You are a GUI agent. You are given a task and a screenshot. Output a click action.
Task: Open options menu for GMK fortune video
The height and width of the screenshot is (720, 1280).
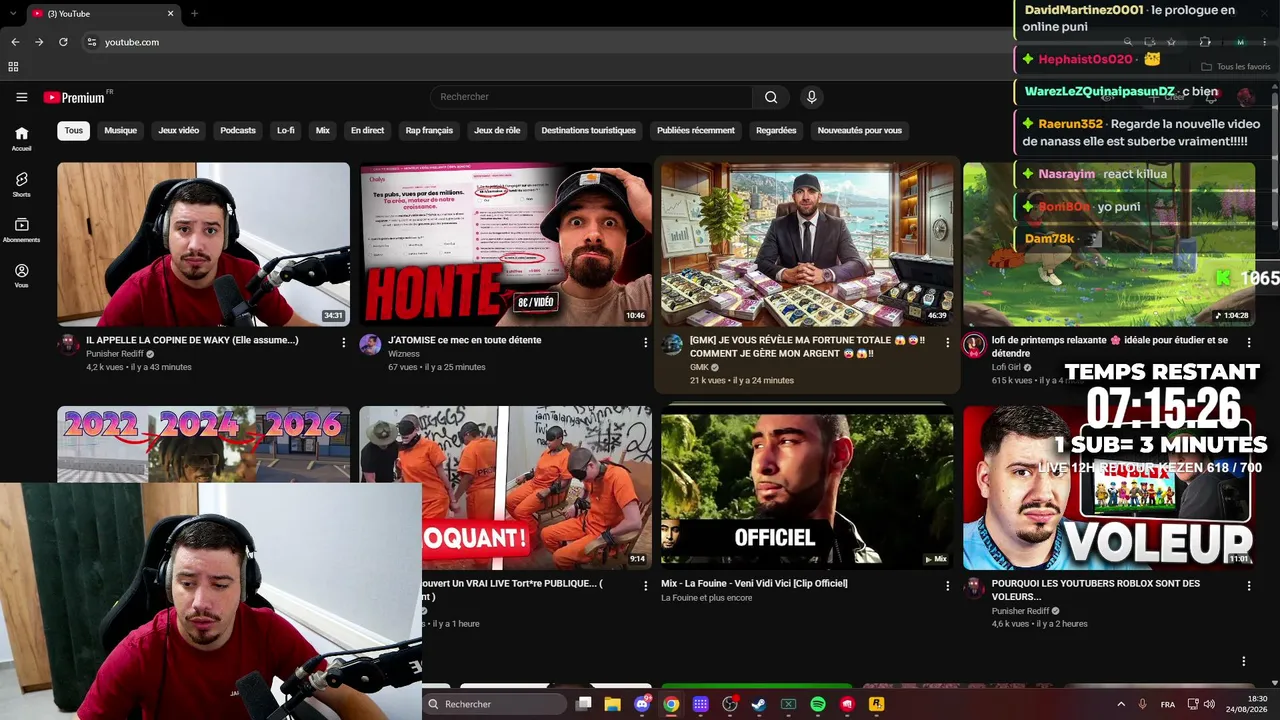[947, 342]
